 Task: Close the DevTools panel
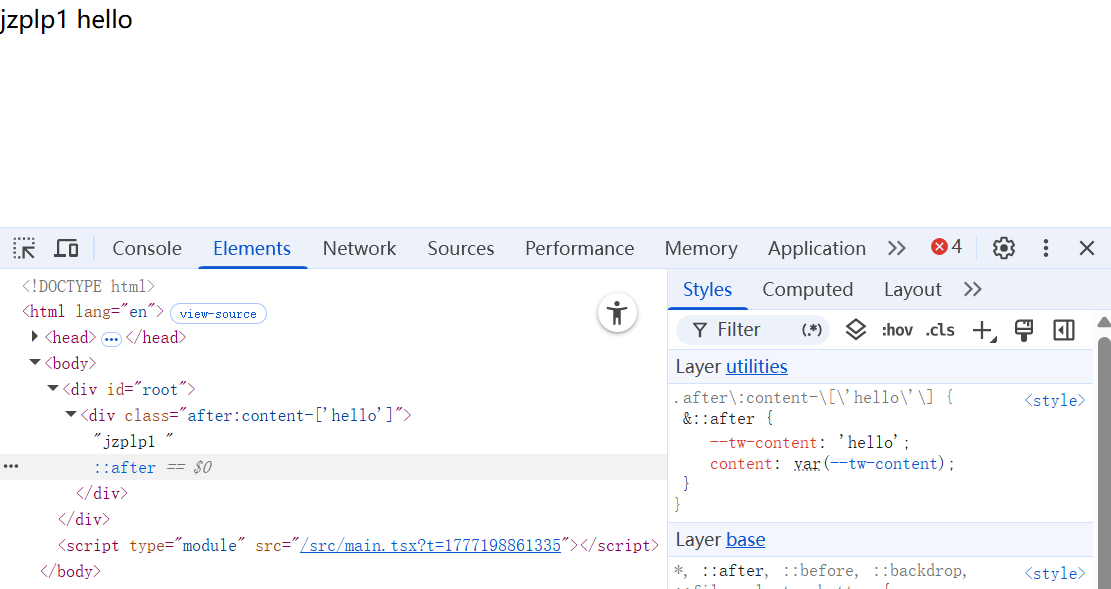[1087, 248]
